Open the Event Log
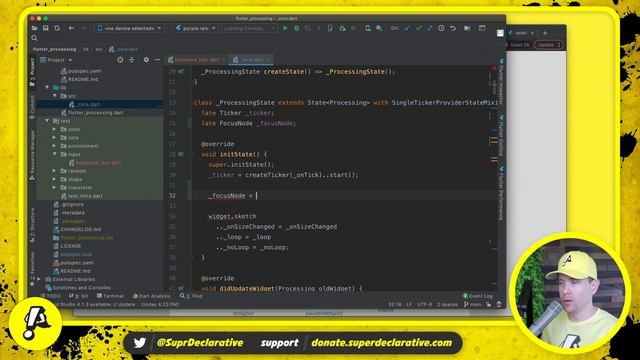 478,296
